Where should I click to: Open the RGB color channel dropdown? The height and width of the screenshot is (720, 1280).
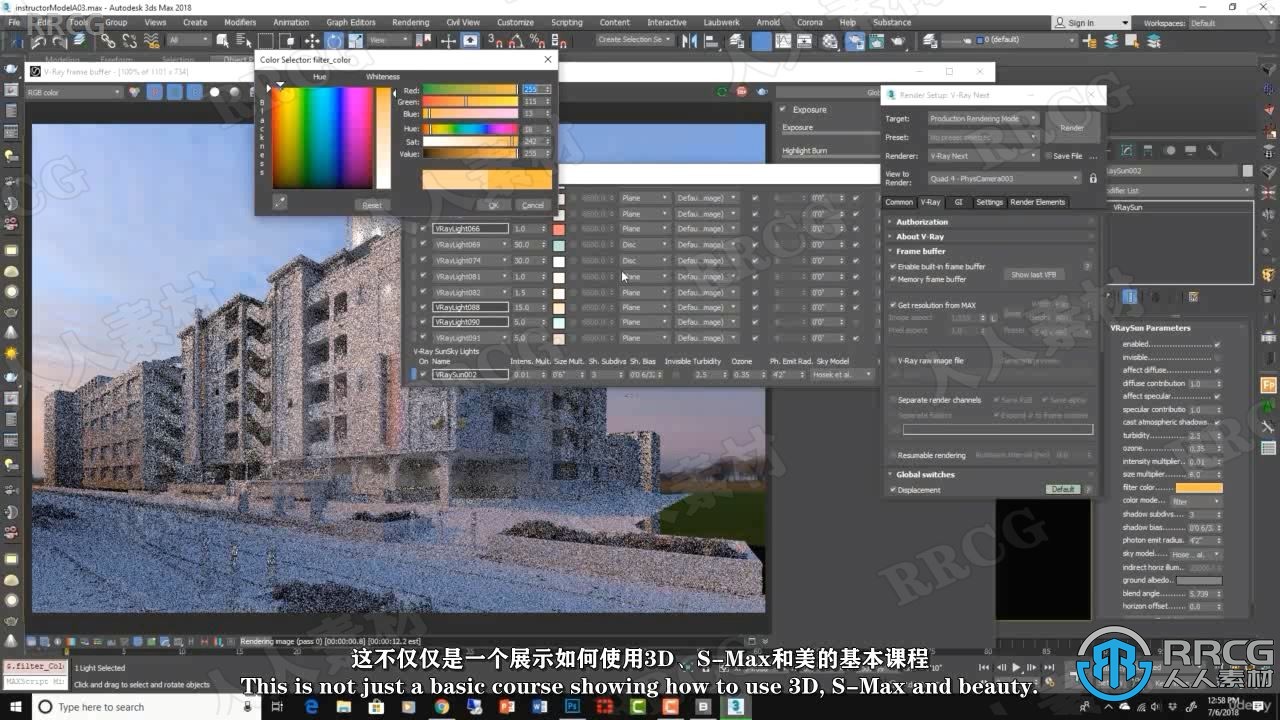pyautogui.click(x=74, y=92)
